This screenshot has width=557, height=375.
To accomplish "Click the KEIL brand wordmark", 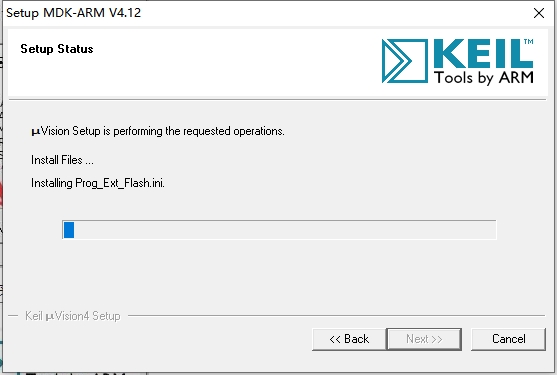I will click(480, 54).
